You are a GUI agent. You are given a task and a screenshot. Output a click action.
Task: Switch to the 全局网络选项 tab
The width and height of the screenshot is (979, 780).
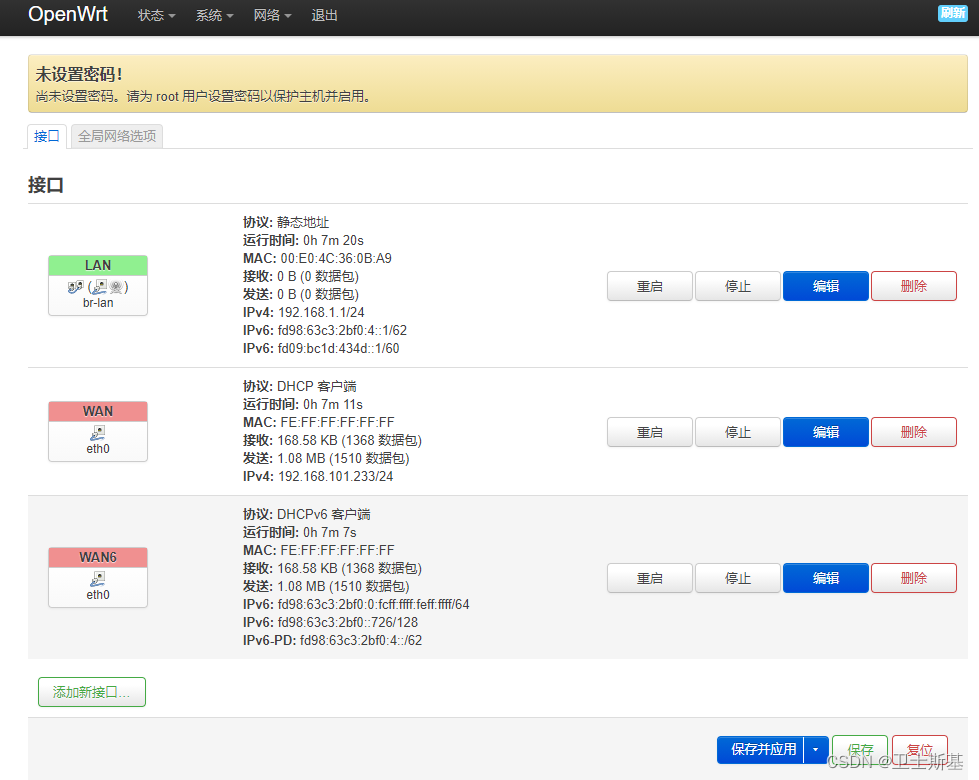click(117, 136)
